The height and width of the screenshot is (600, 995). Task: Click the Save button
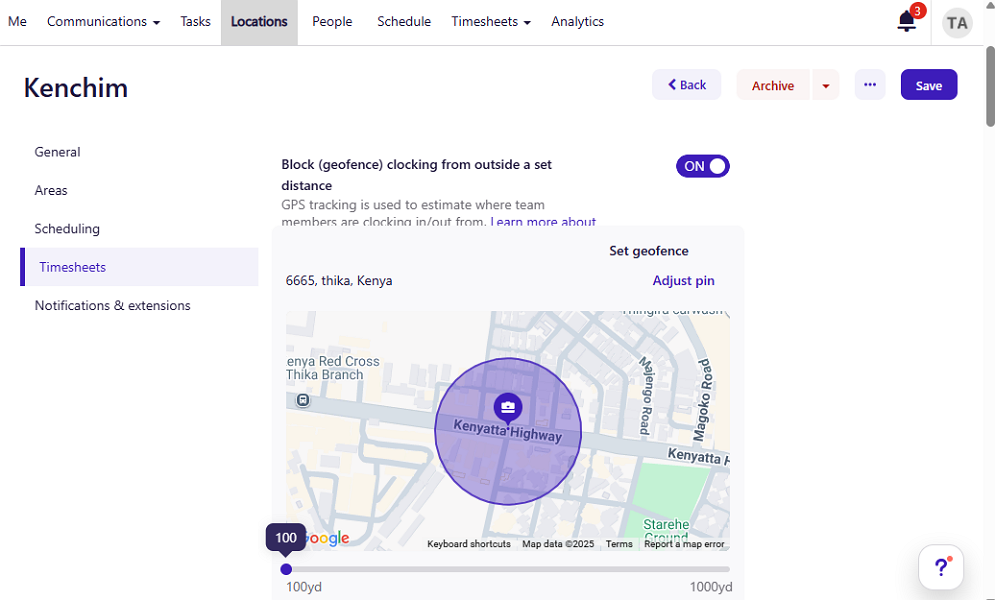928,85
